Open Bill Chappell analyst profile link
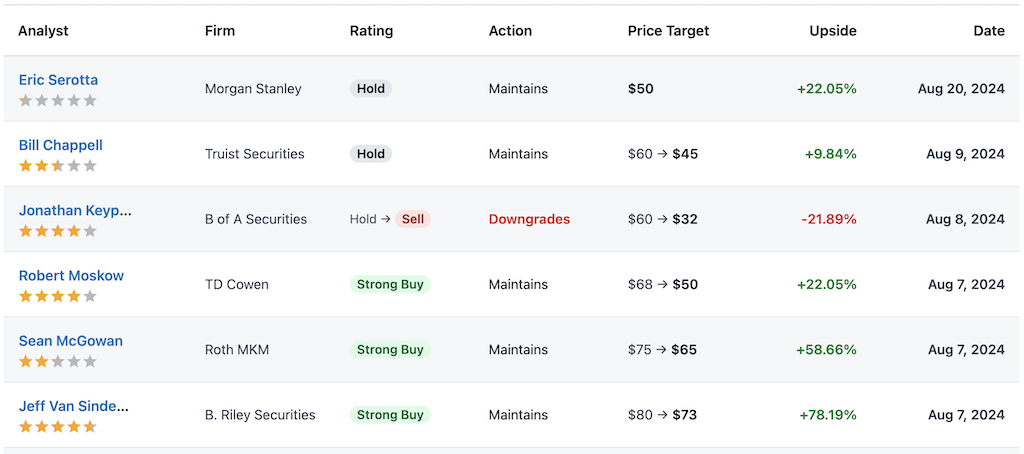Image resolution: width=1024 pixels, height=454 pixels. 60,145
